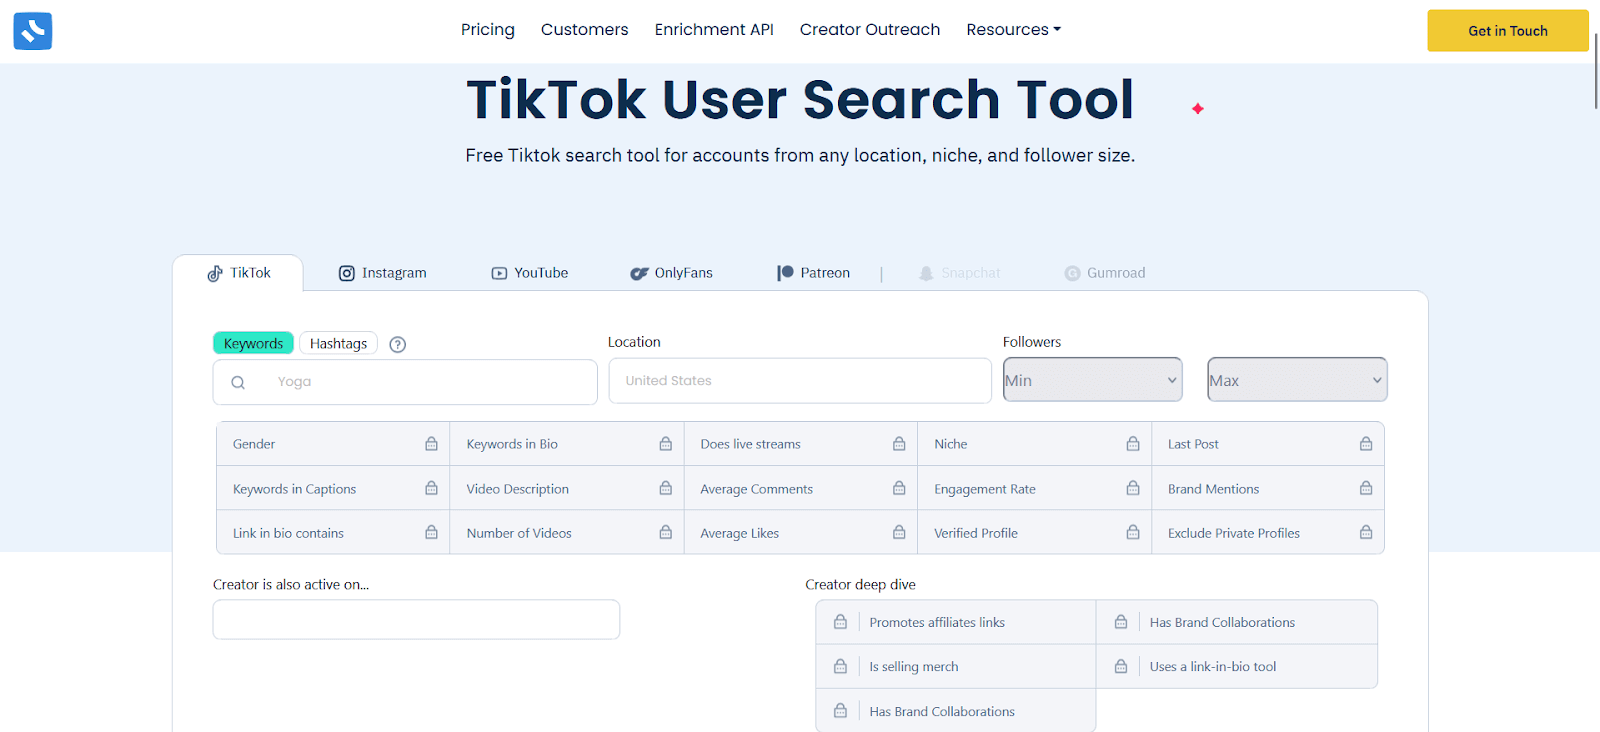The image size is (1600, 732).
Task: Open the Pricing page
Action: point(488,30)
